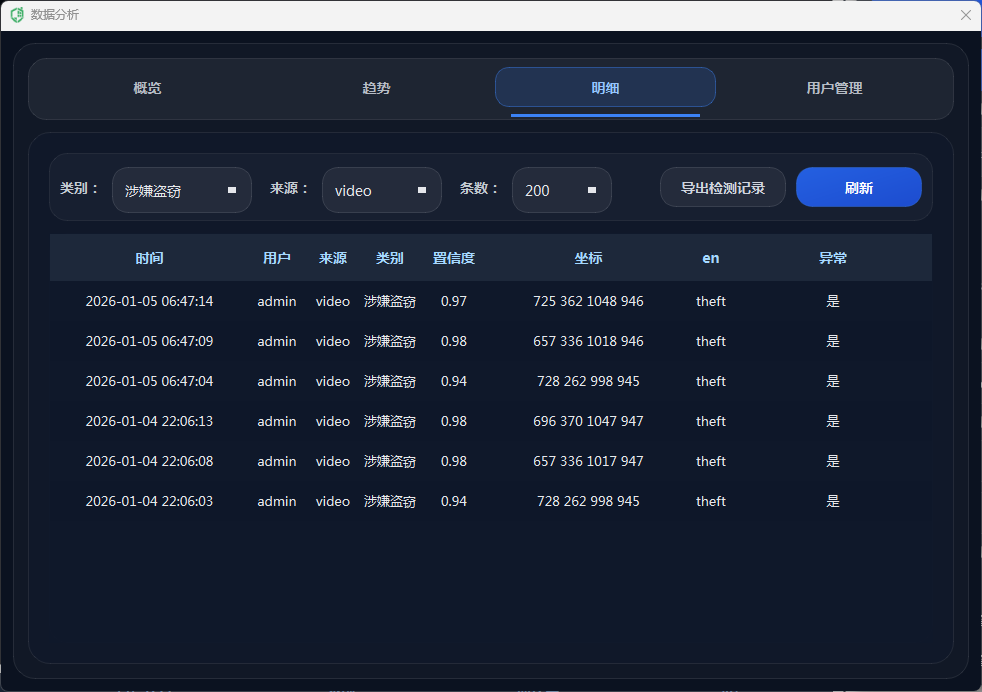Image resolution: width=982 pixels, height=692 pixels.
Task: Open the 趋势 tab
Action: pyautogui.click(x=376, y=88)
